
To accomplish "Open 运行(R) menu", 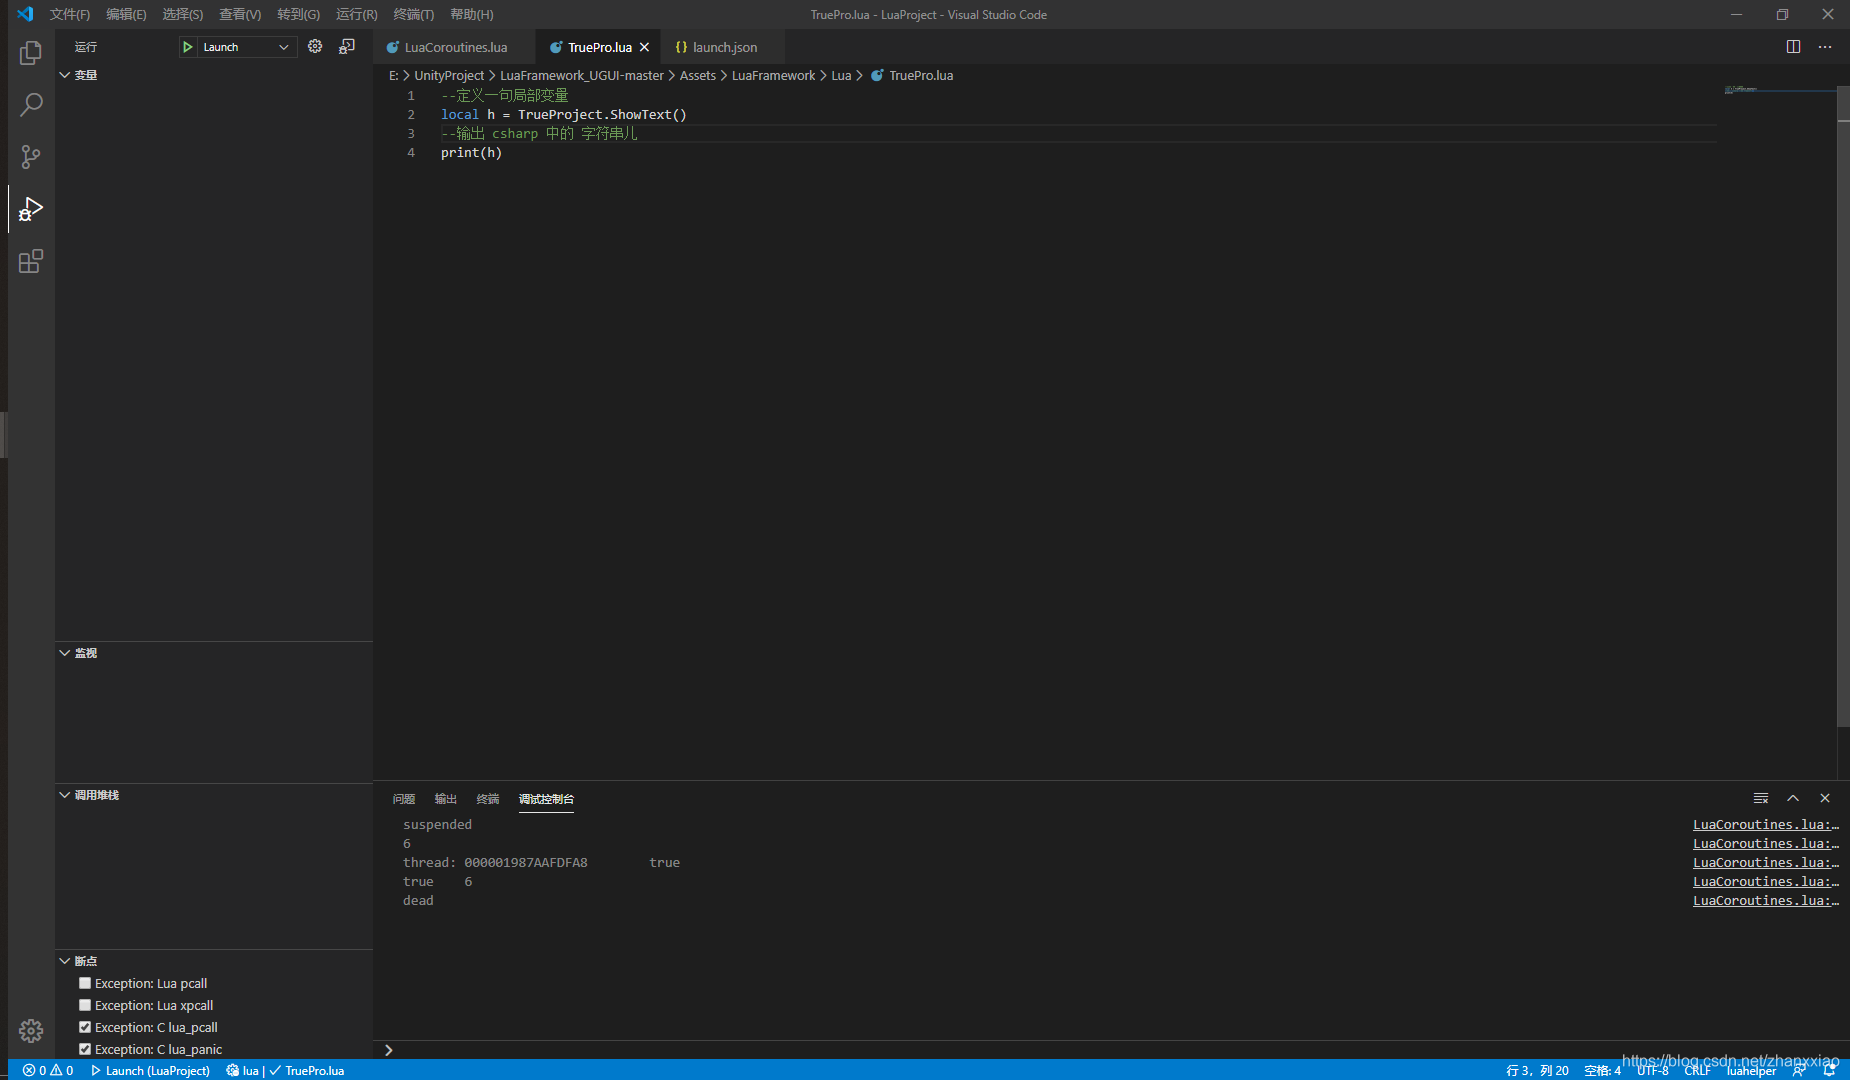I will 357,14.
